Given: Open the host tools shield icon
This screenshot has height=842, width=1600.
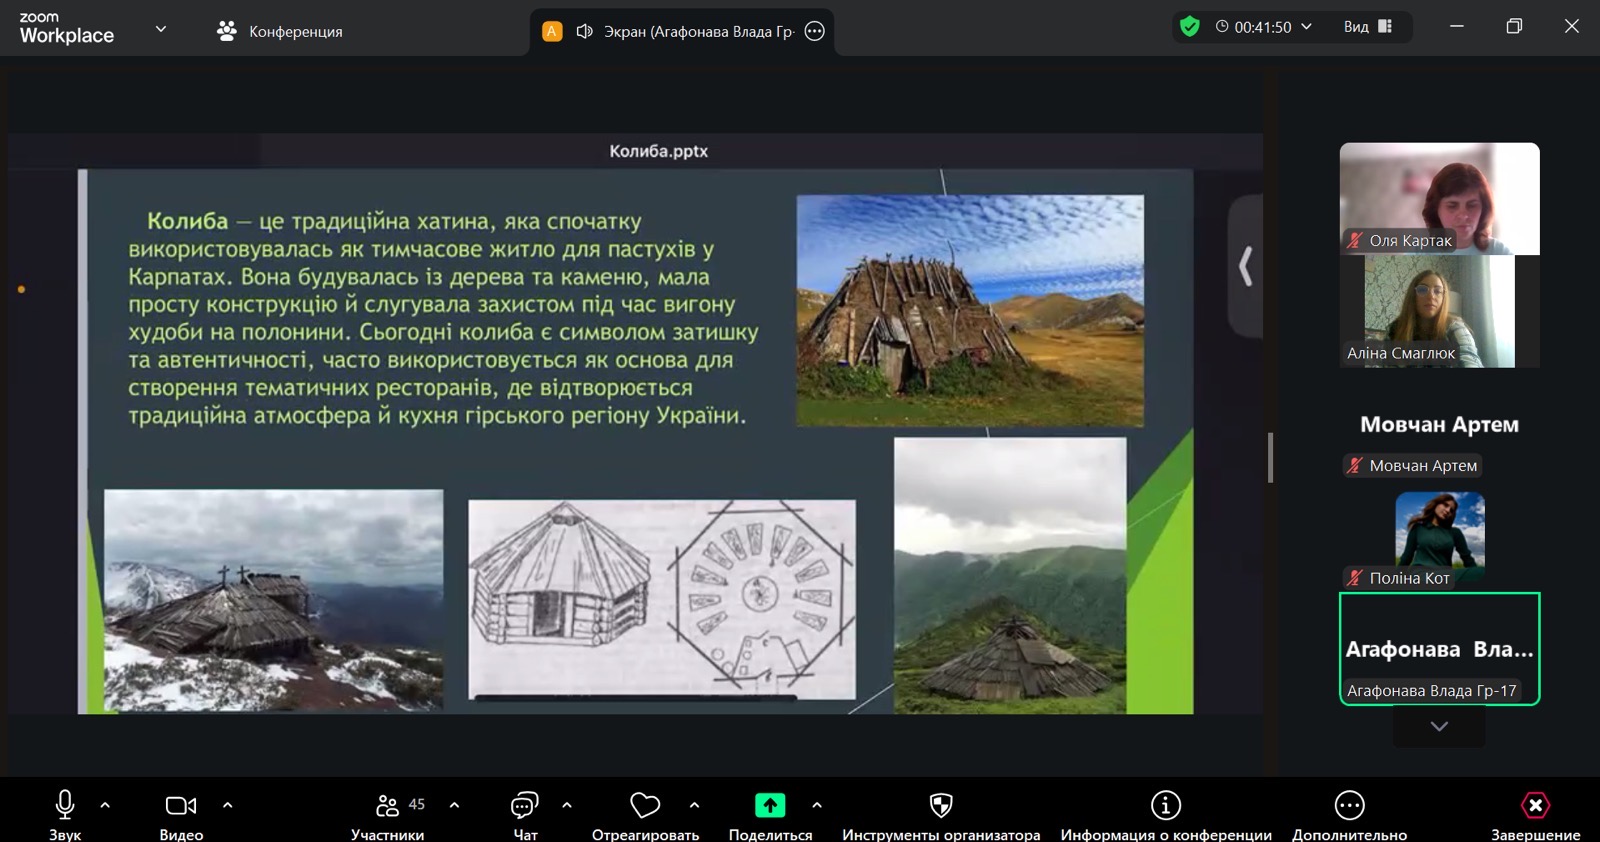Looking at the screenshot, I should point(940,806).
